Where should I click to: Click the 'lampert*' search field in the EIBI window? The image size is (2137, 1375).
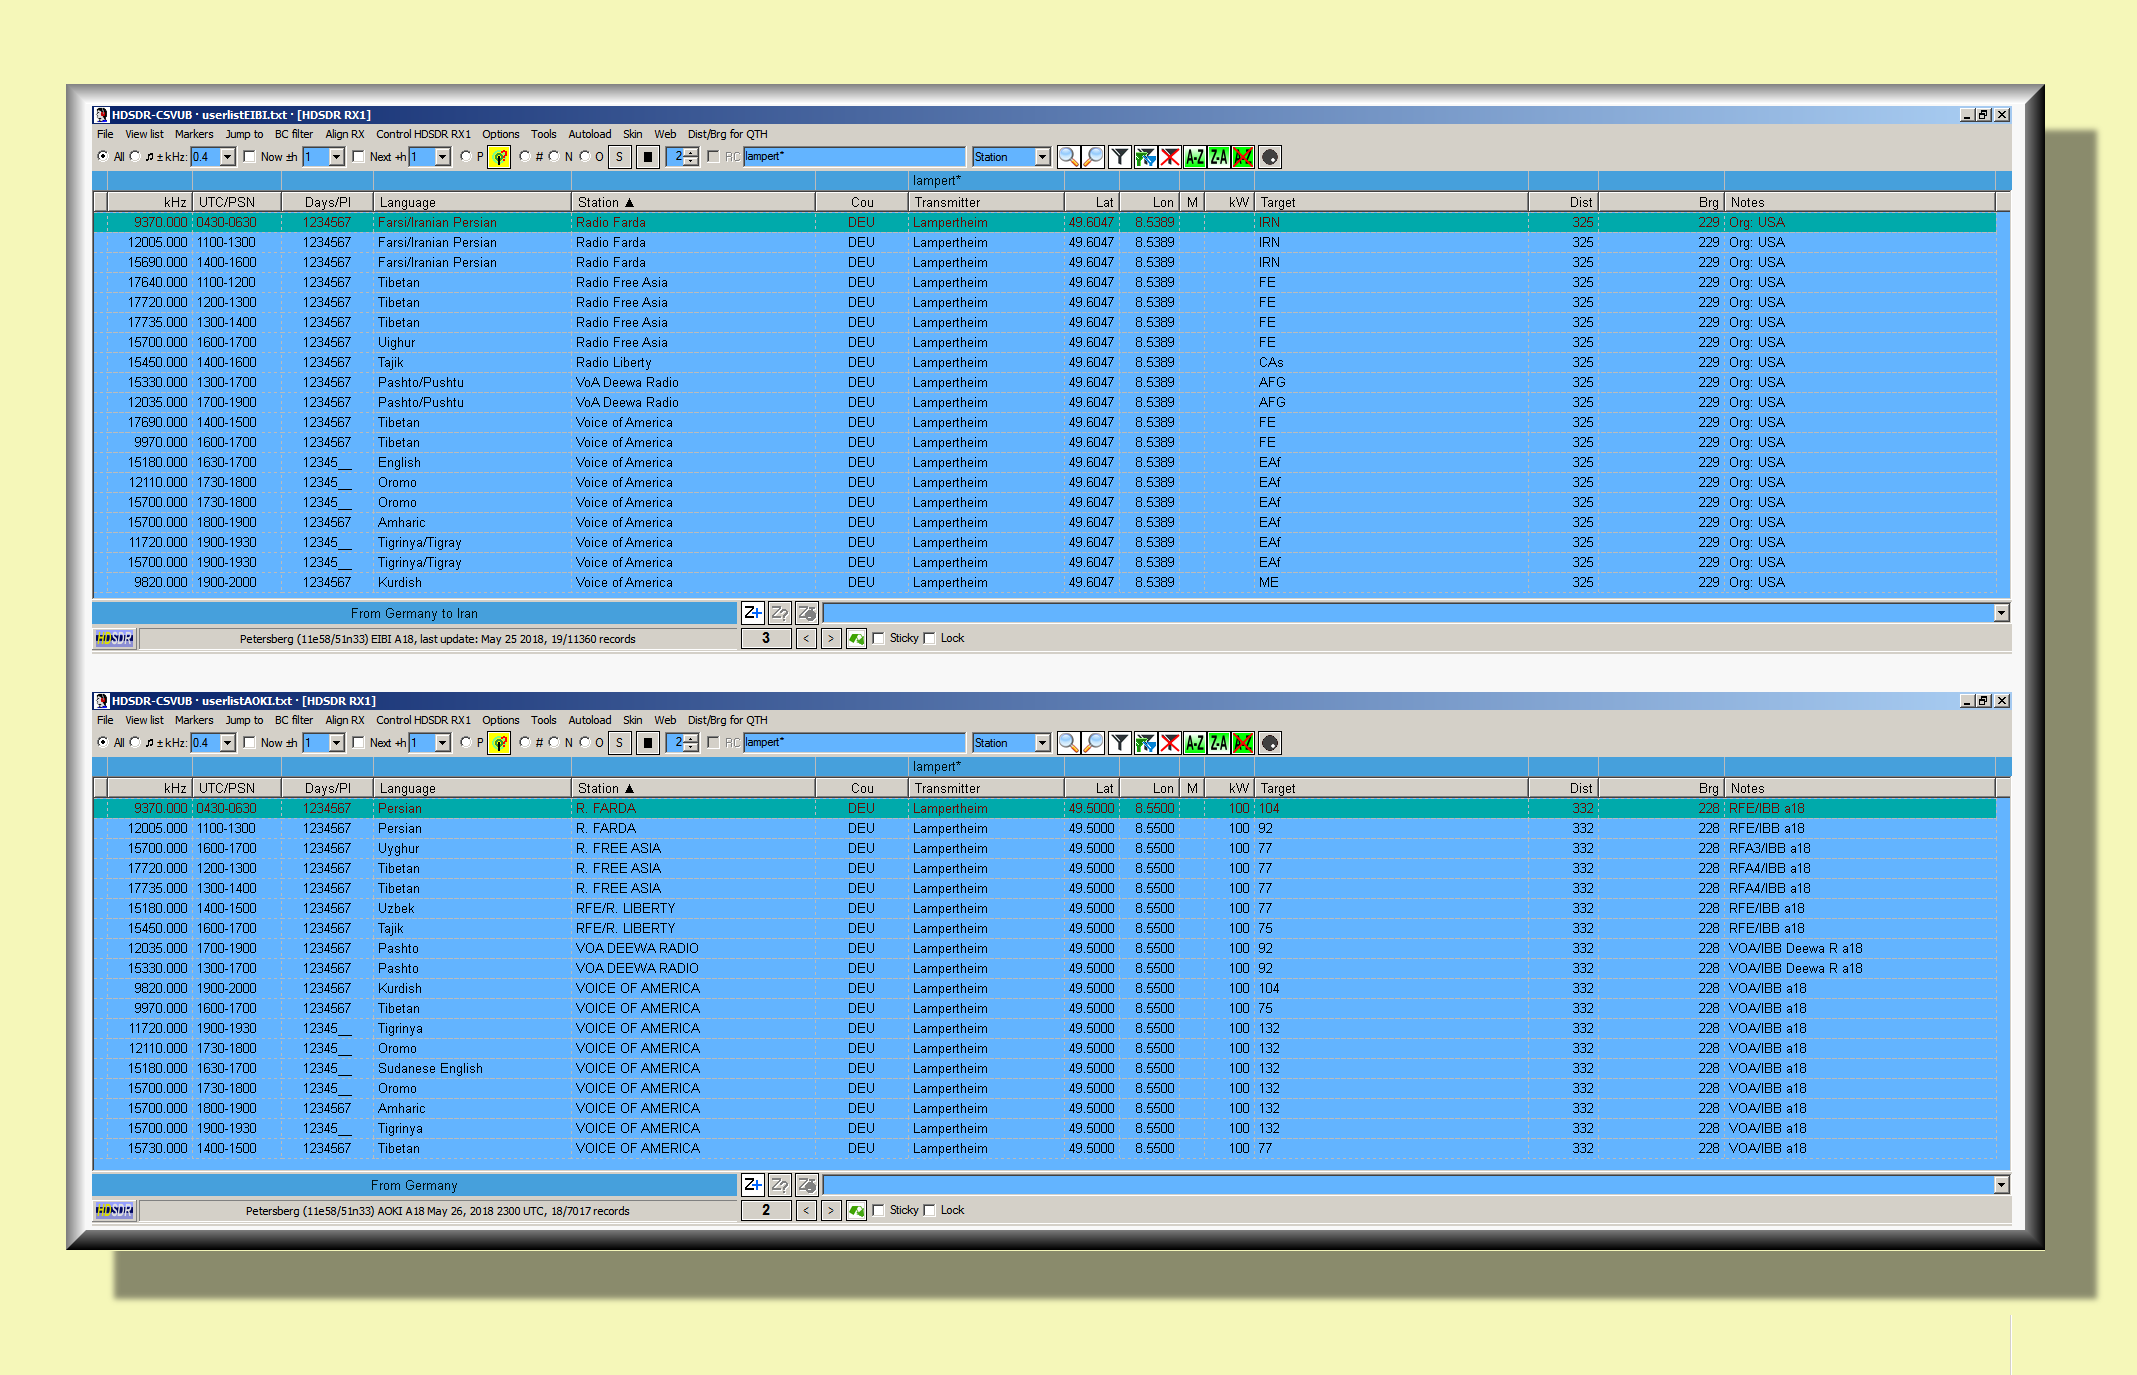[x=854, y=157]
